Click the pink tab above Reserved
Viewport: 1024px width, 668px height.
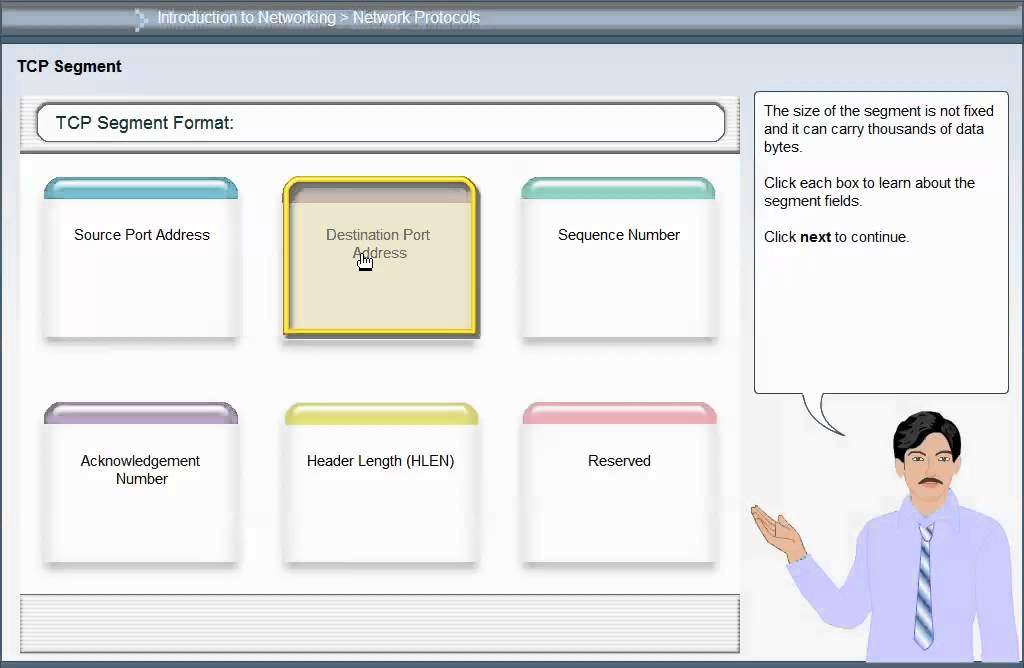[x=619, y=413]
